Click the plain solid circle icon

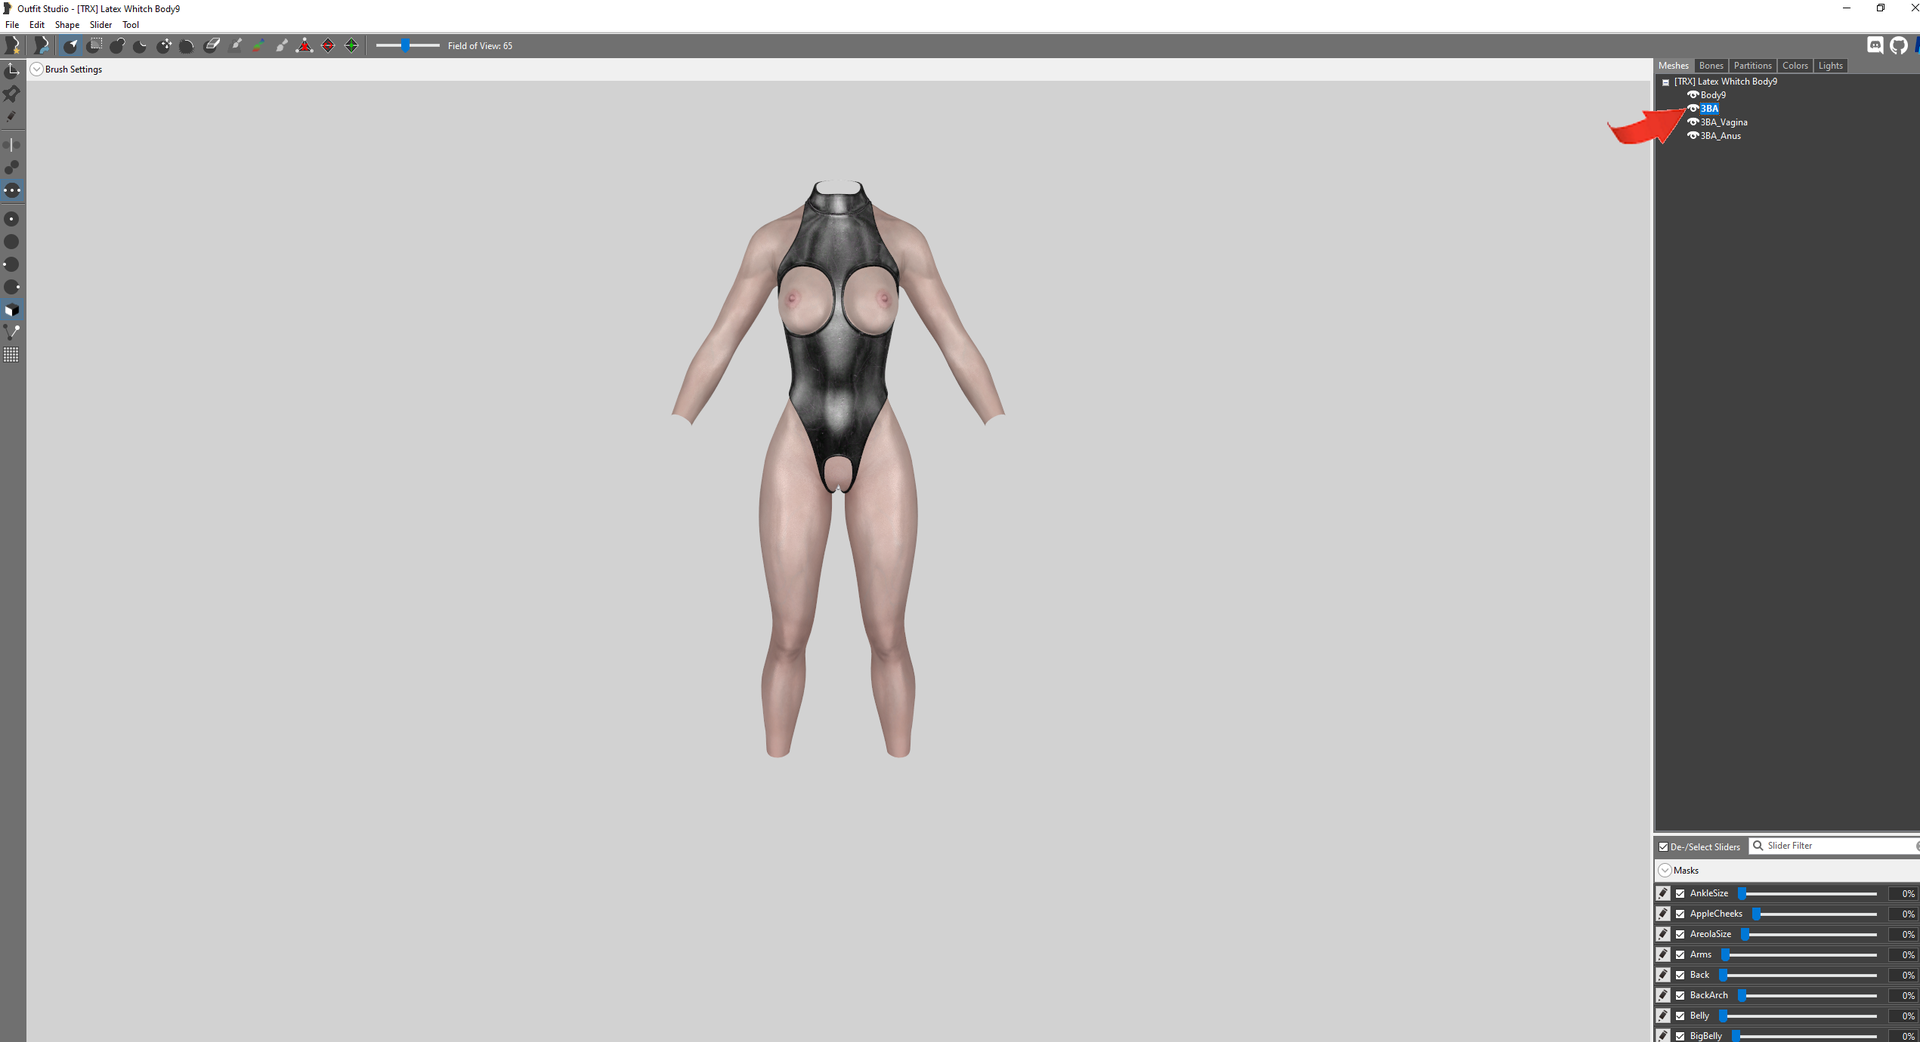pyautogui.click(x=12, y=242)
